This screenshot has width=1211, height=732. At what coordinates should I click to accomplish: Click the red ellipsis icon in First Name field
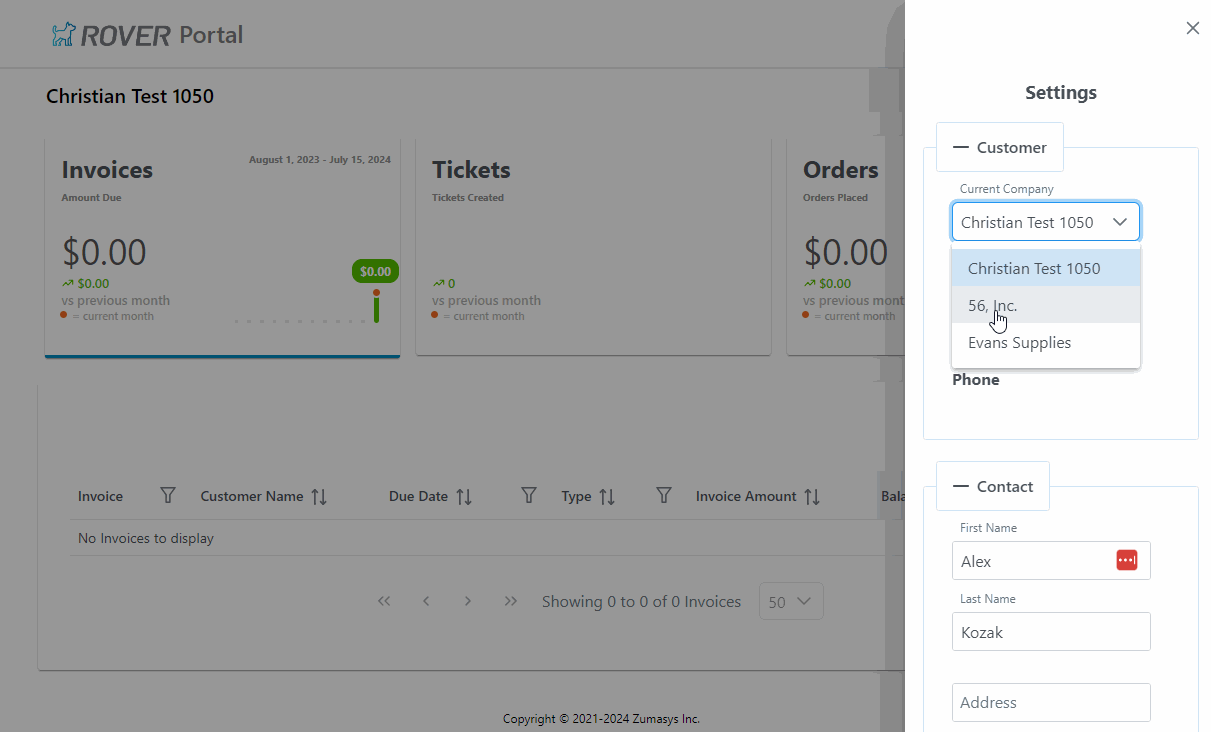pyautogui.click(x=1126, y=560)
